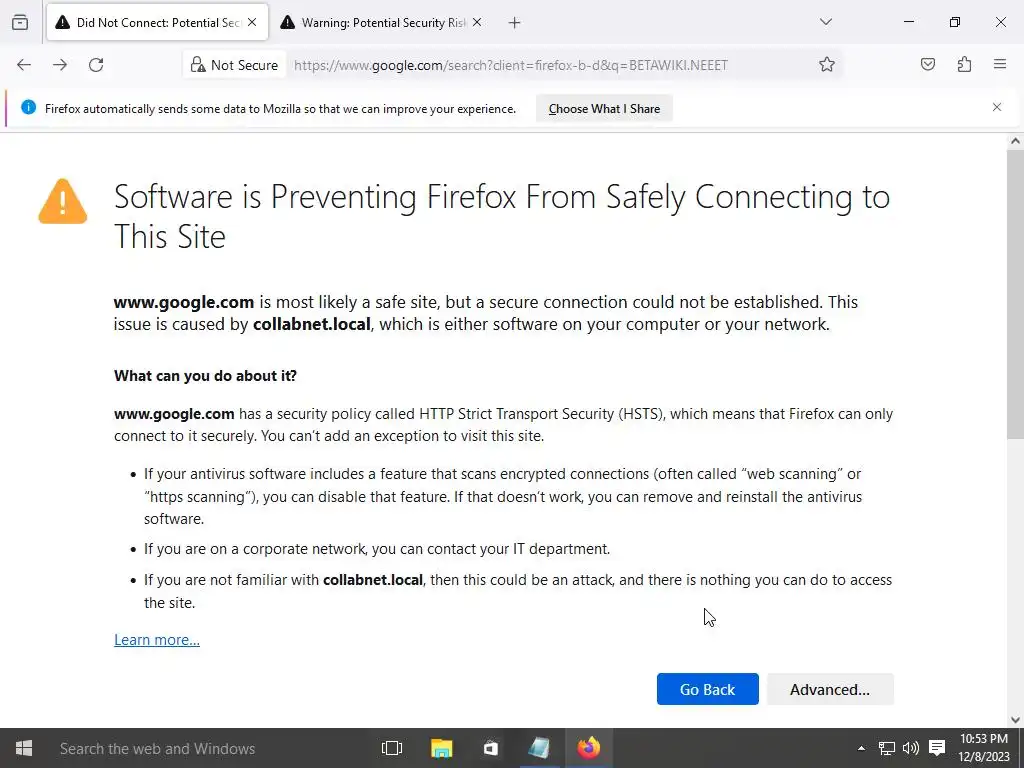Viewport: 1024px width, 768px height.
Task: Open the Firefox application menu
Action: (x=1000, y=65)
